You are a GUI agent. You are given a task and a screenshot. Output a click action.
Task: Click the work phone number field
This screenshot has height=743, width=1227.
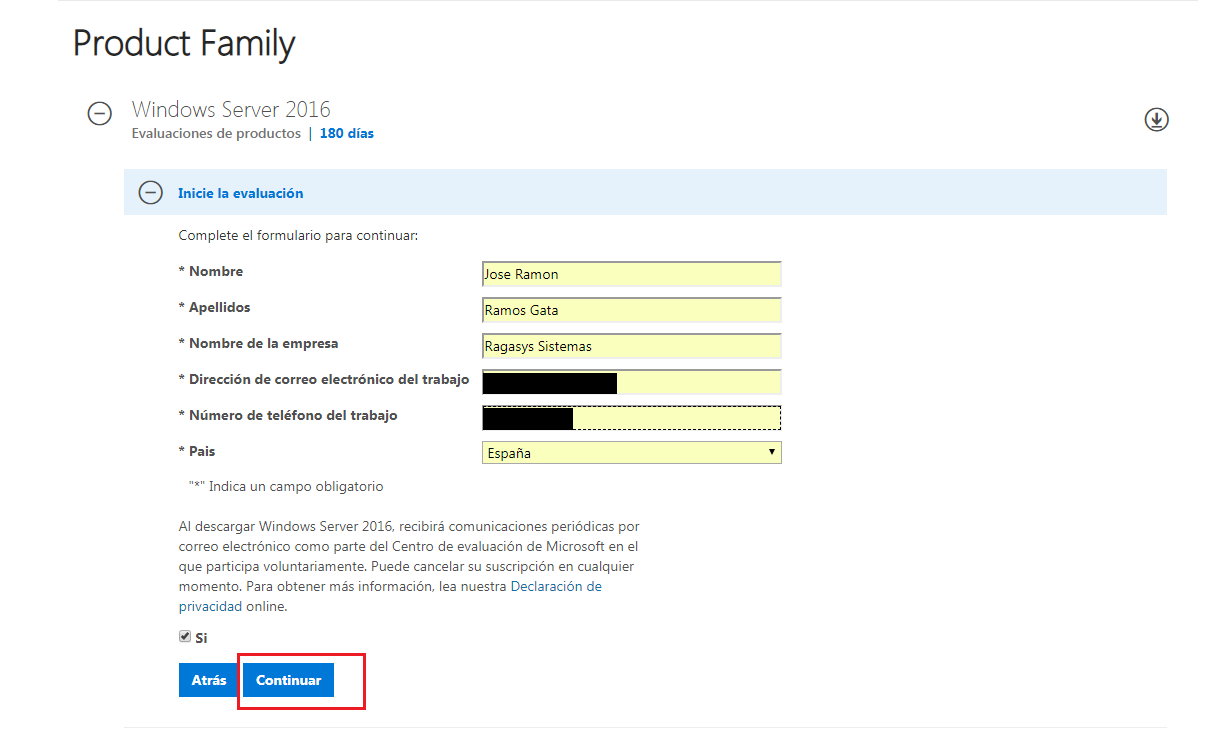click(631, 417)
